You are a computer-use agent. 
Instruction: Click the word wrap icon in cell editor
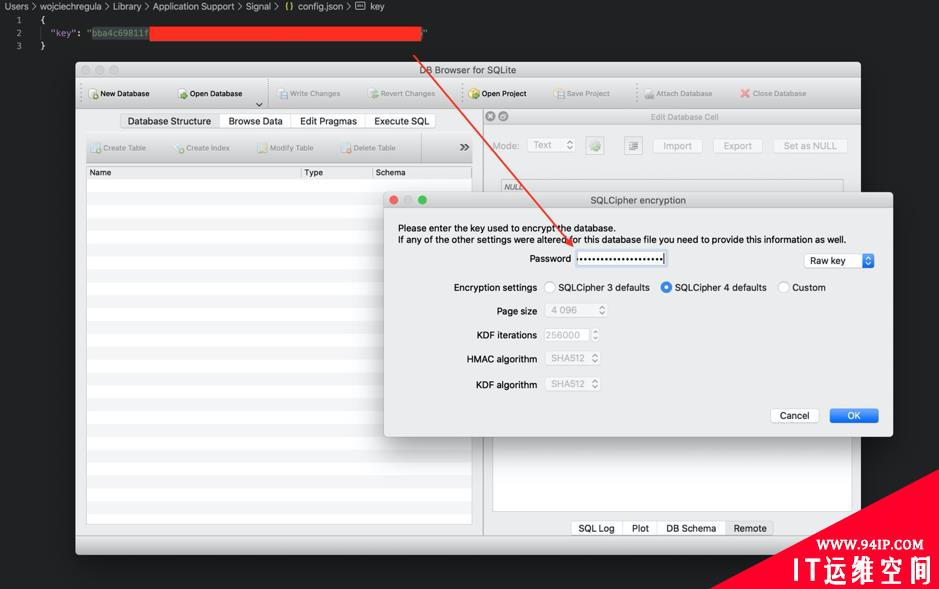tap(633, 145)
